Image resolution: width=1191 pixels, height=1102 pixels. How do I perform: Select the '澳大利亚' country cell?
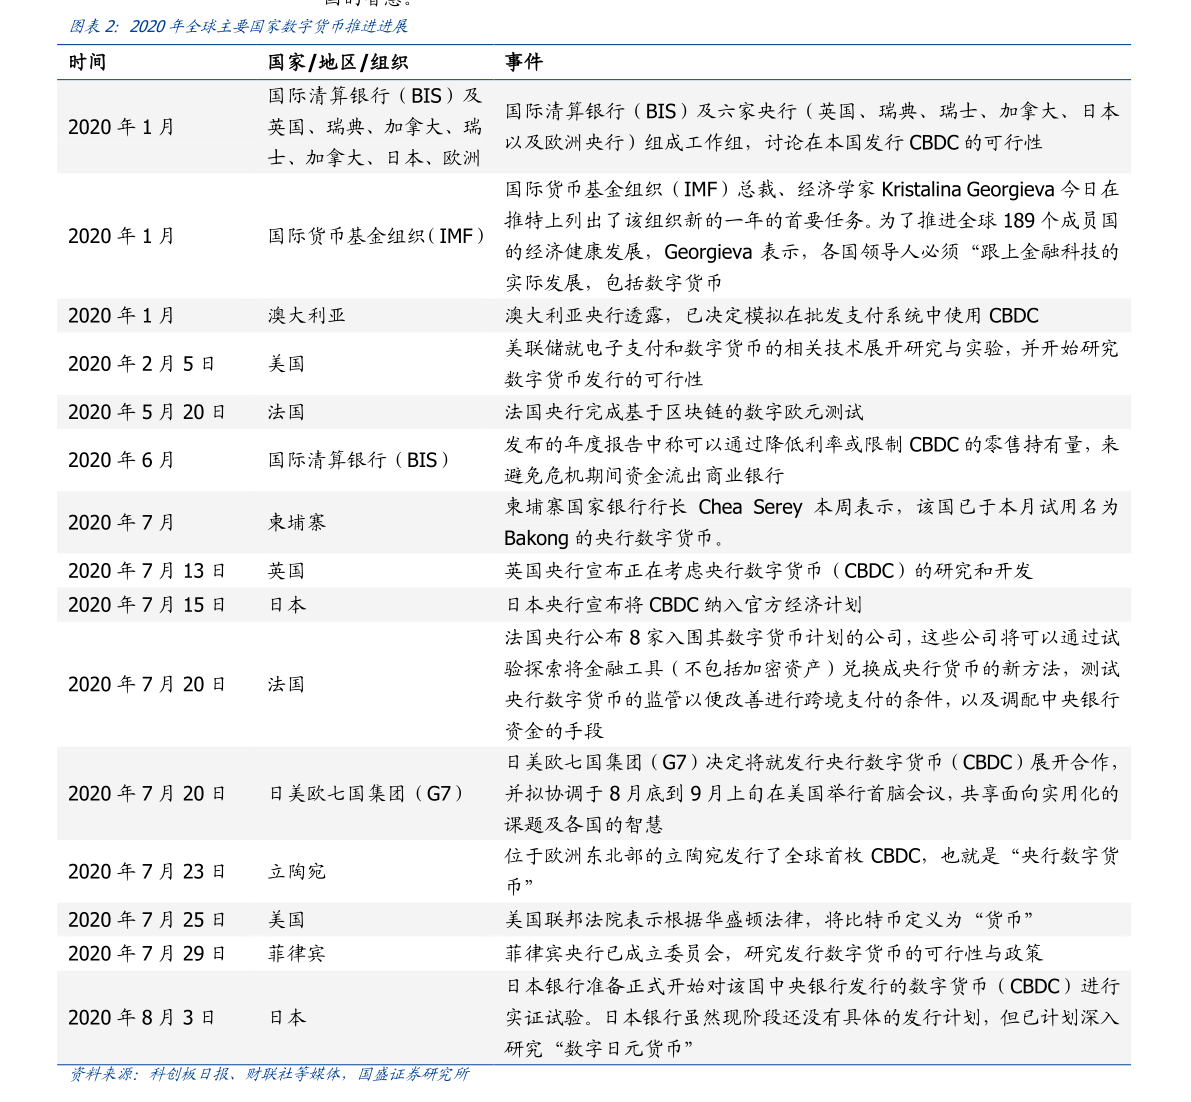[306, 315]
